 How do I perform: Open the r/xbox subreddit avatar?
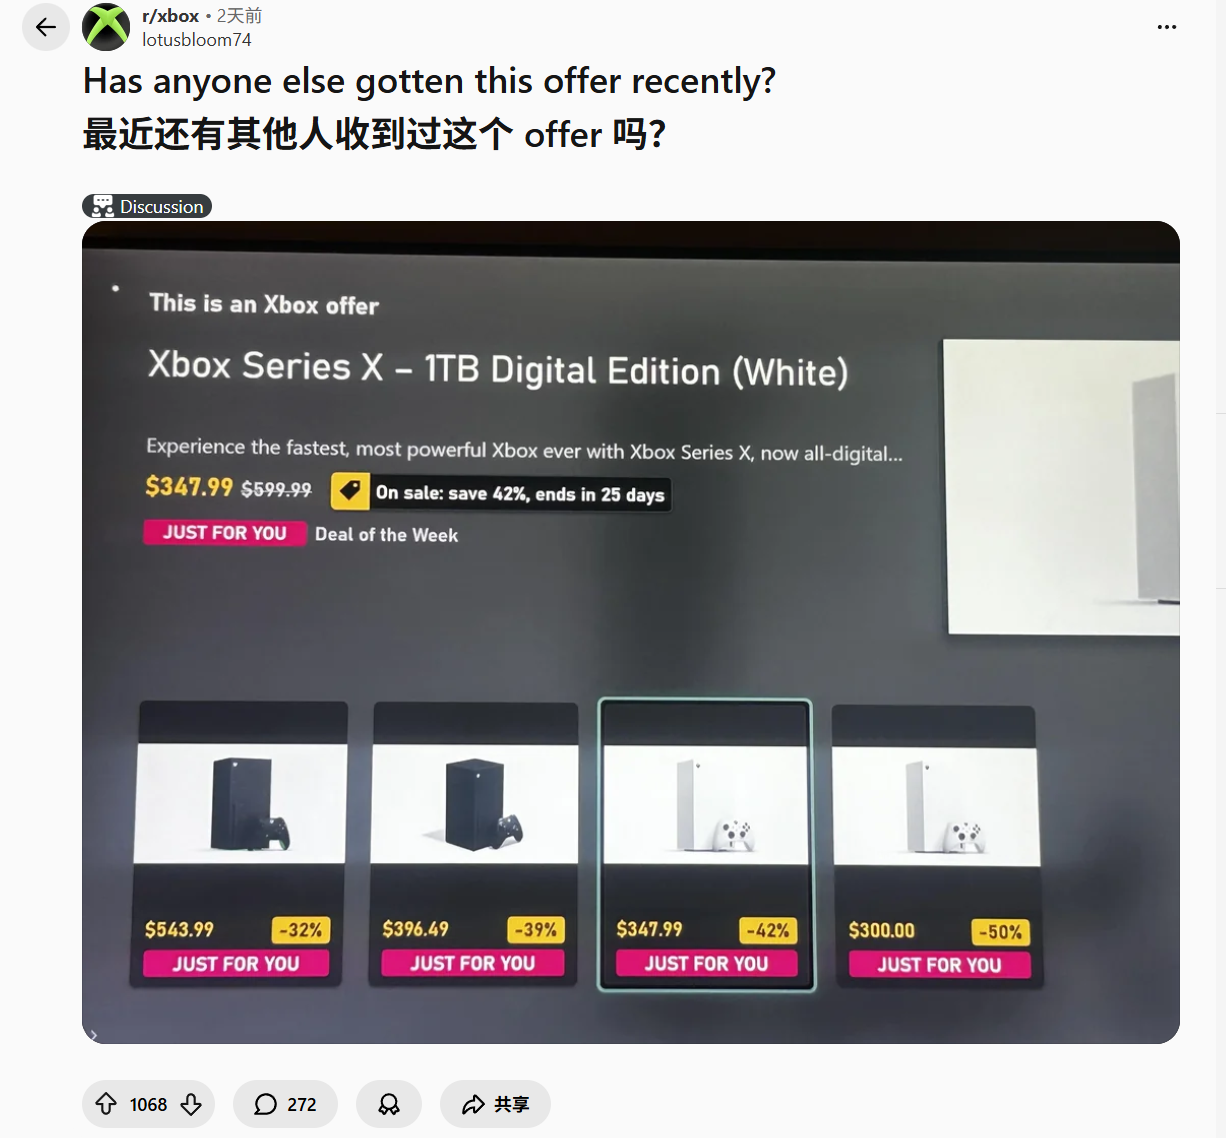[x=106, y=27]
